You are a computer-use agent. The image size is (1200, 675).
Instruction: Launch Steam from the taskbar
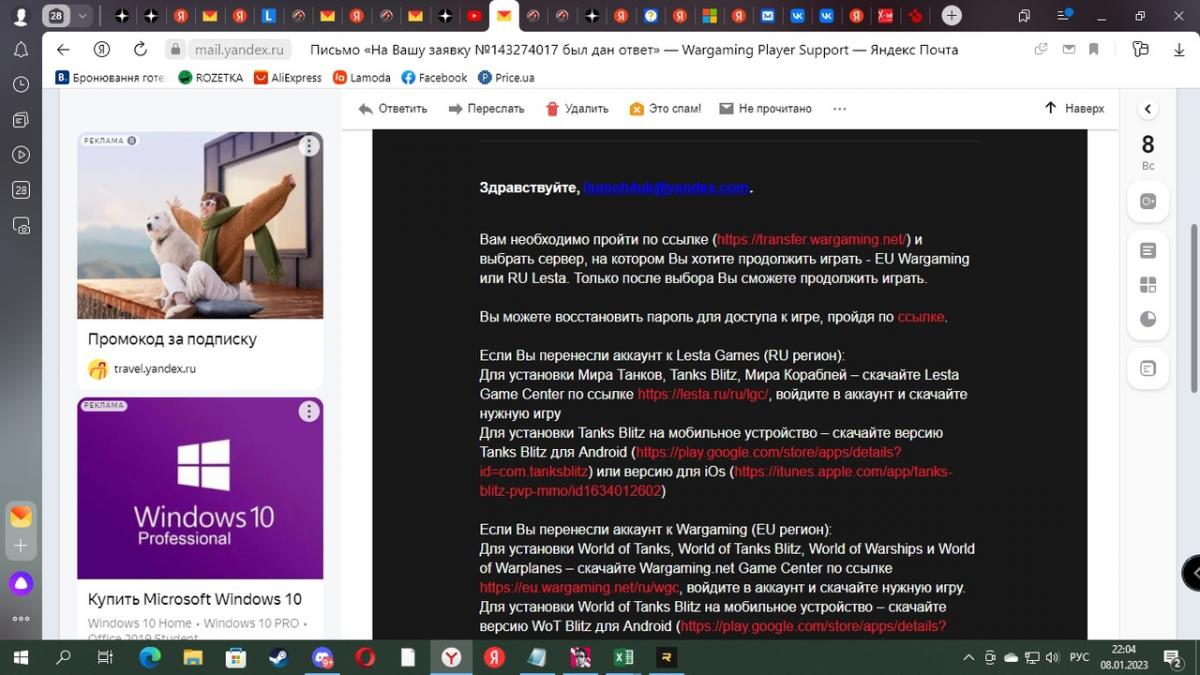point(279,657)
